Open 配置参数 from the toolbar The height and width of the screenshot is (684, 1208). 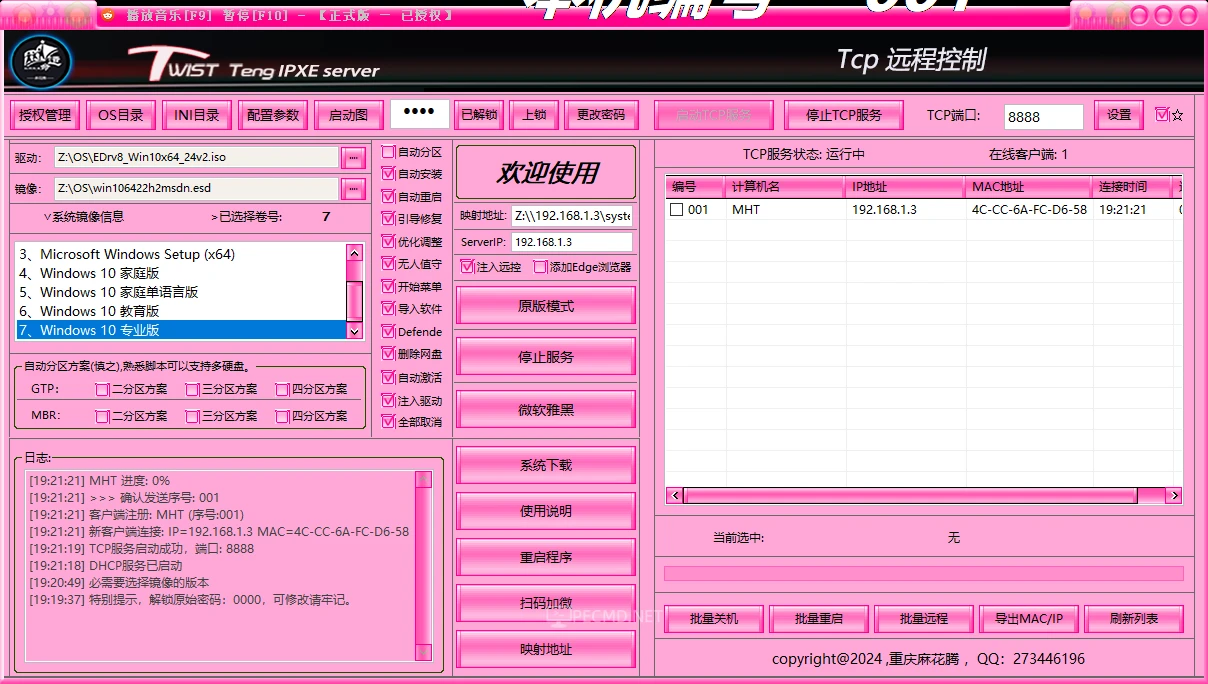(x=272, y=114)
